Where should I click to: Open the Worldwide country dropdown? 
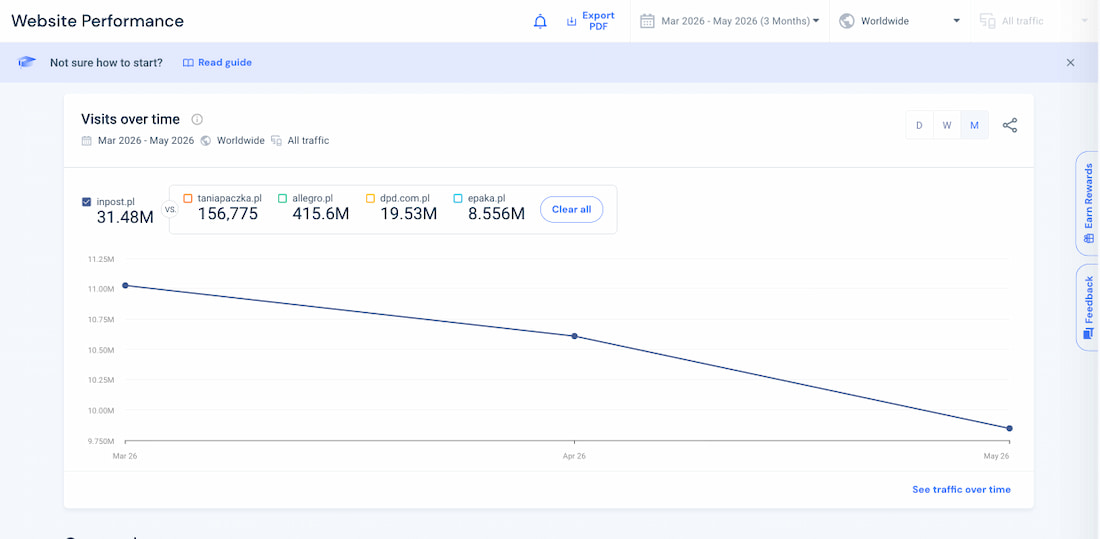point(900,21)
